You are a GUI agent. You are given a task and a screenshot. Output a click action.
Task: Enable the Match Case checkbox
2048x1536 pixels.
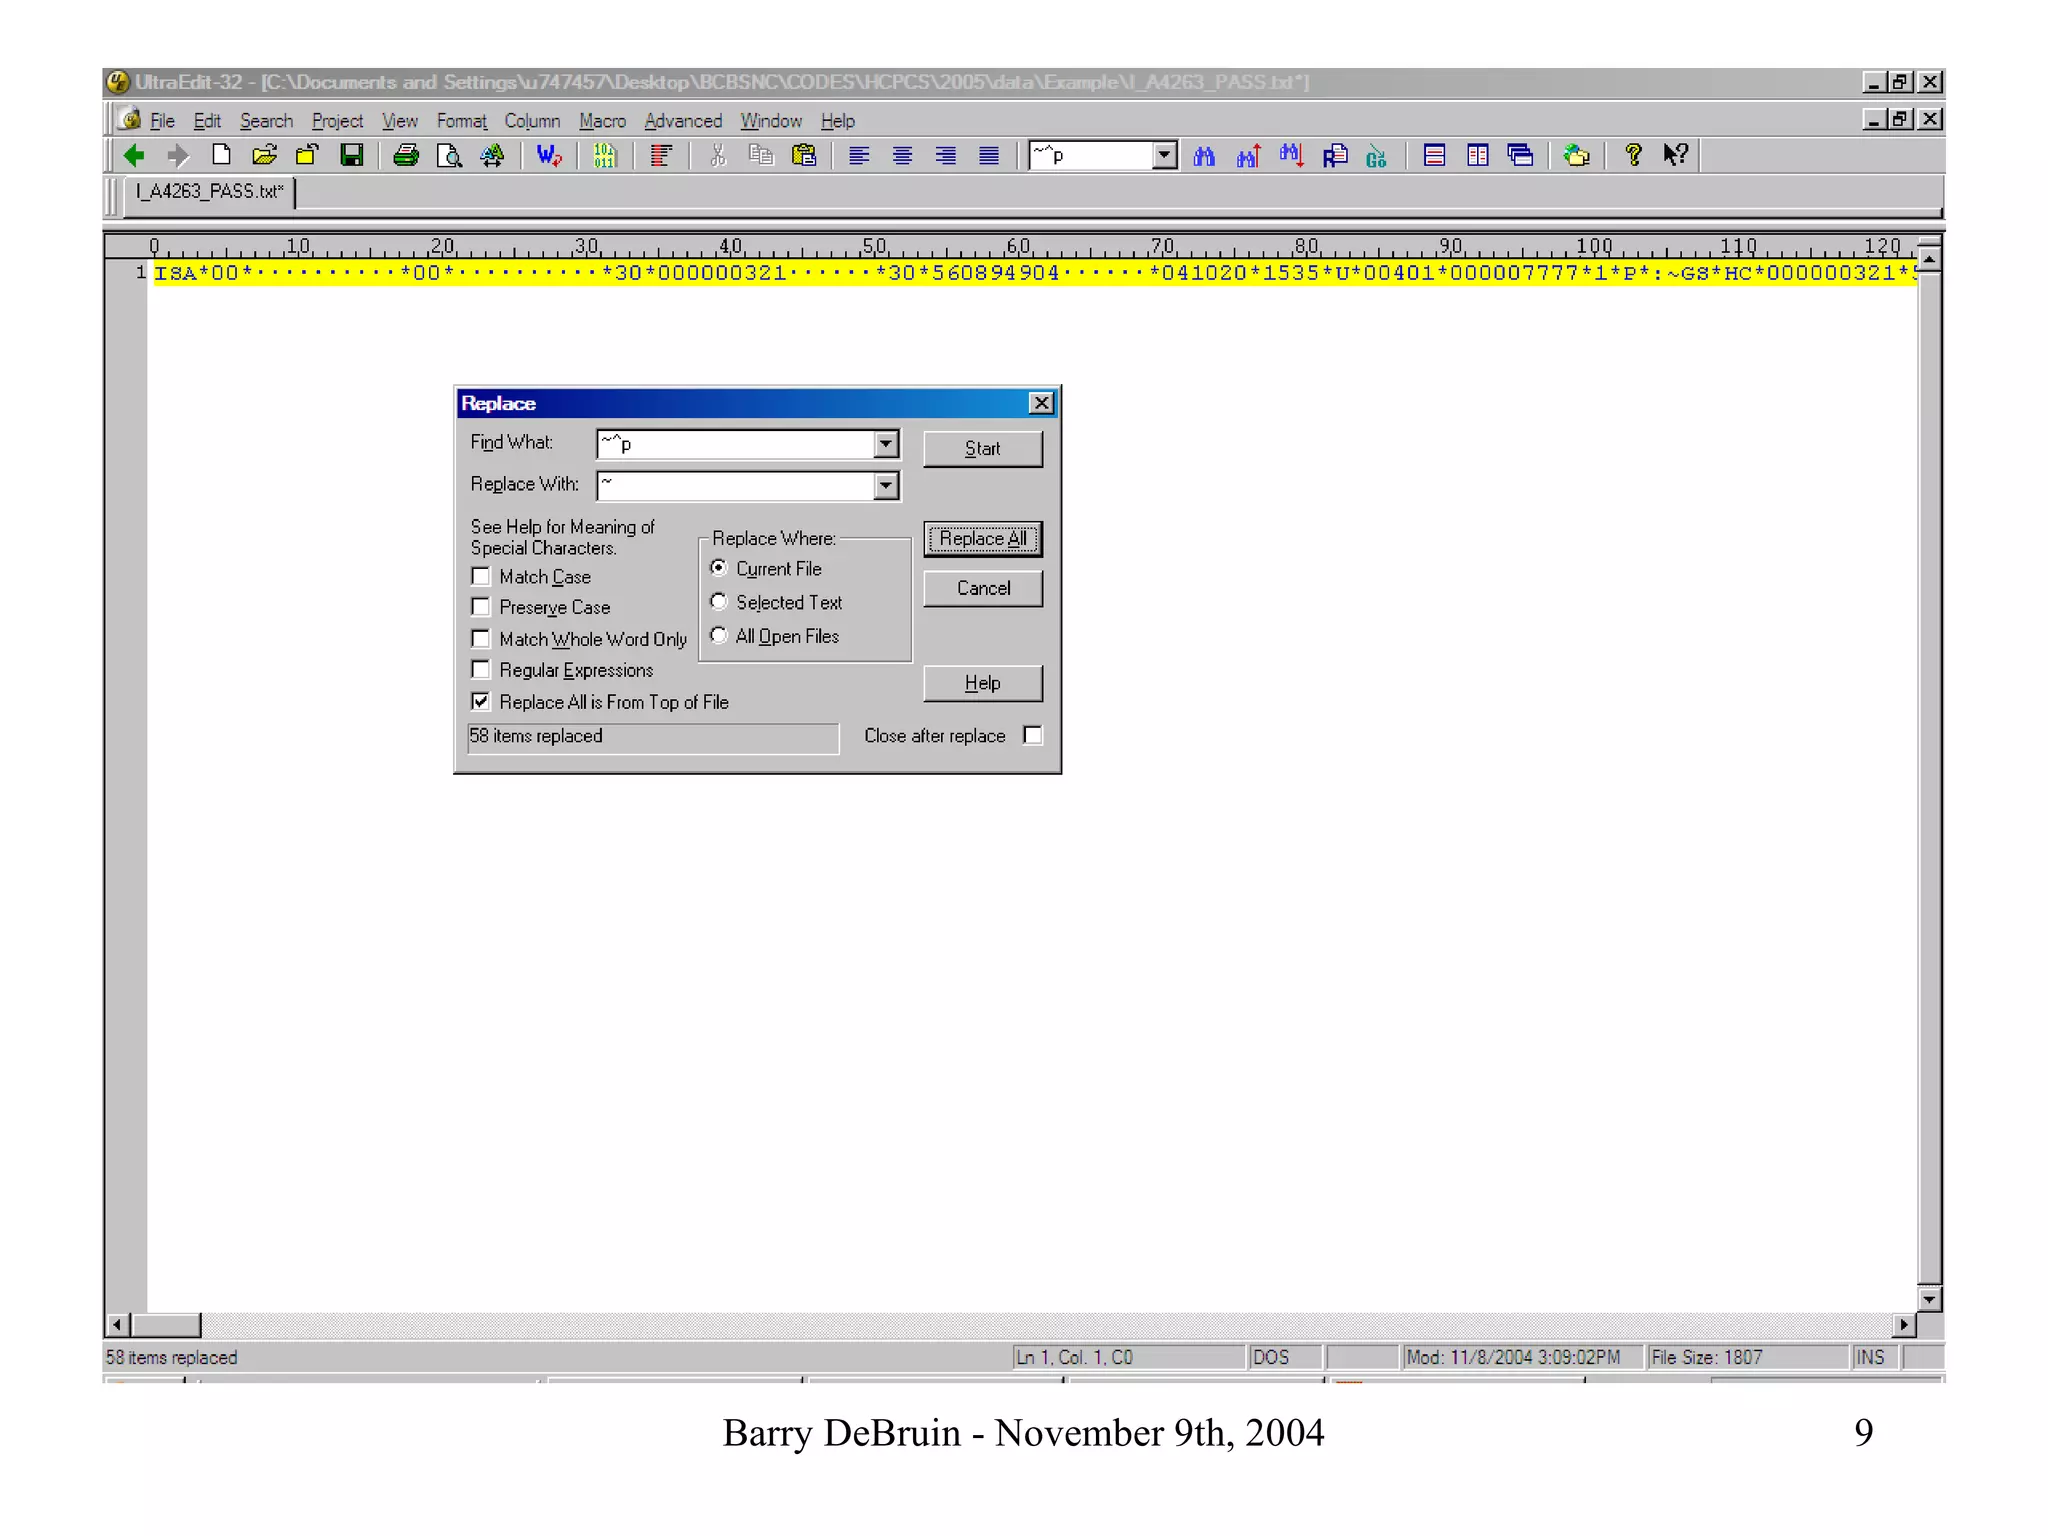(481, 576)
